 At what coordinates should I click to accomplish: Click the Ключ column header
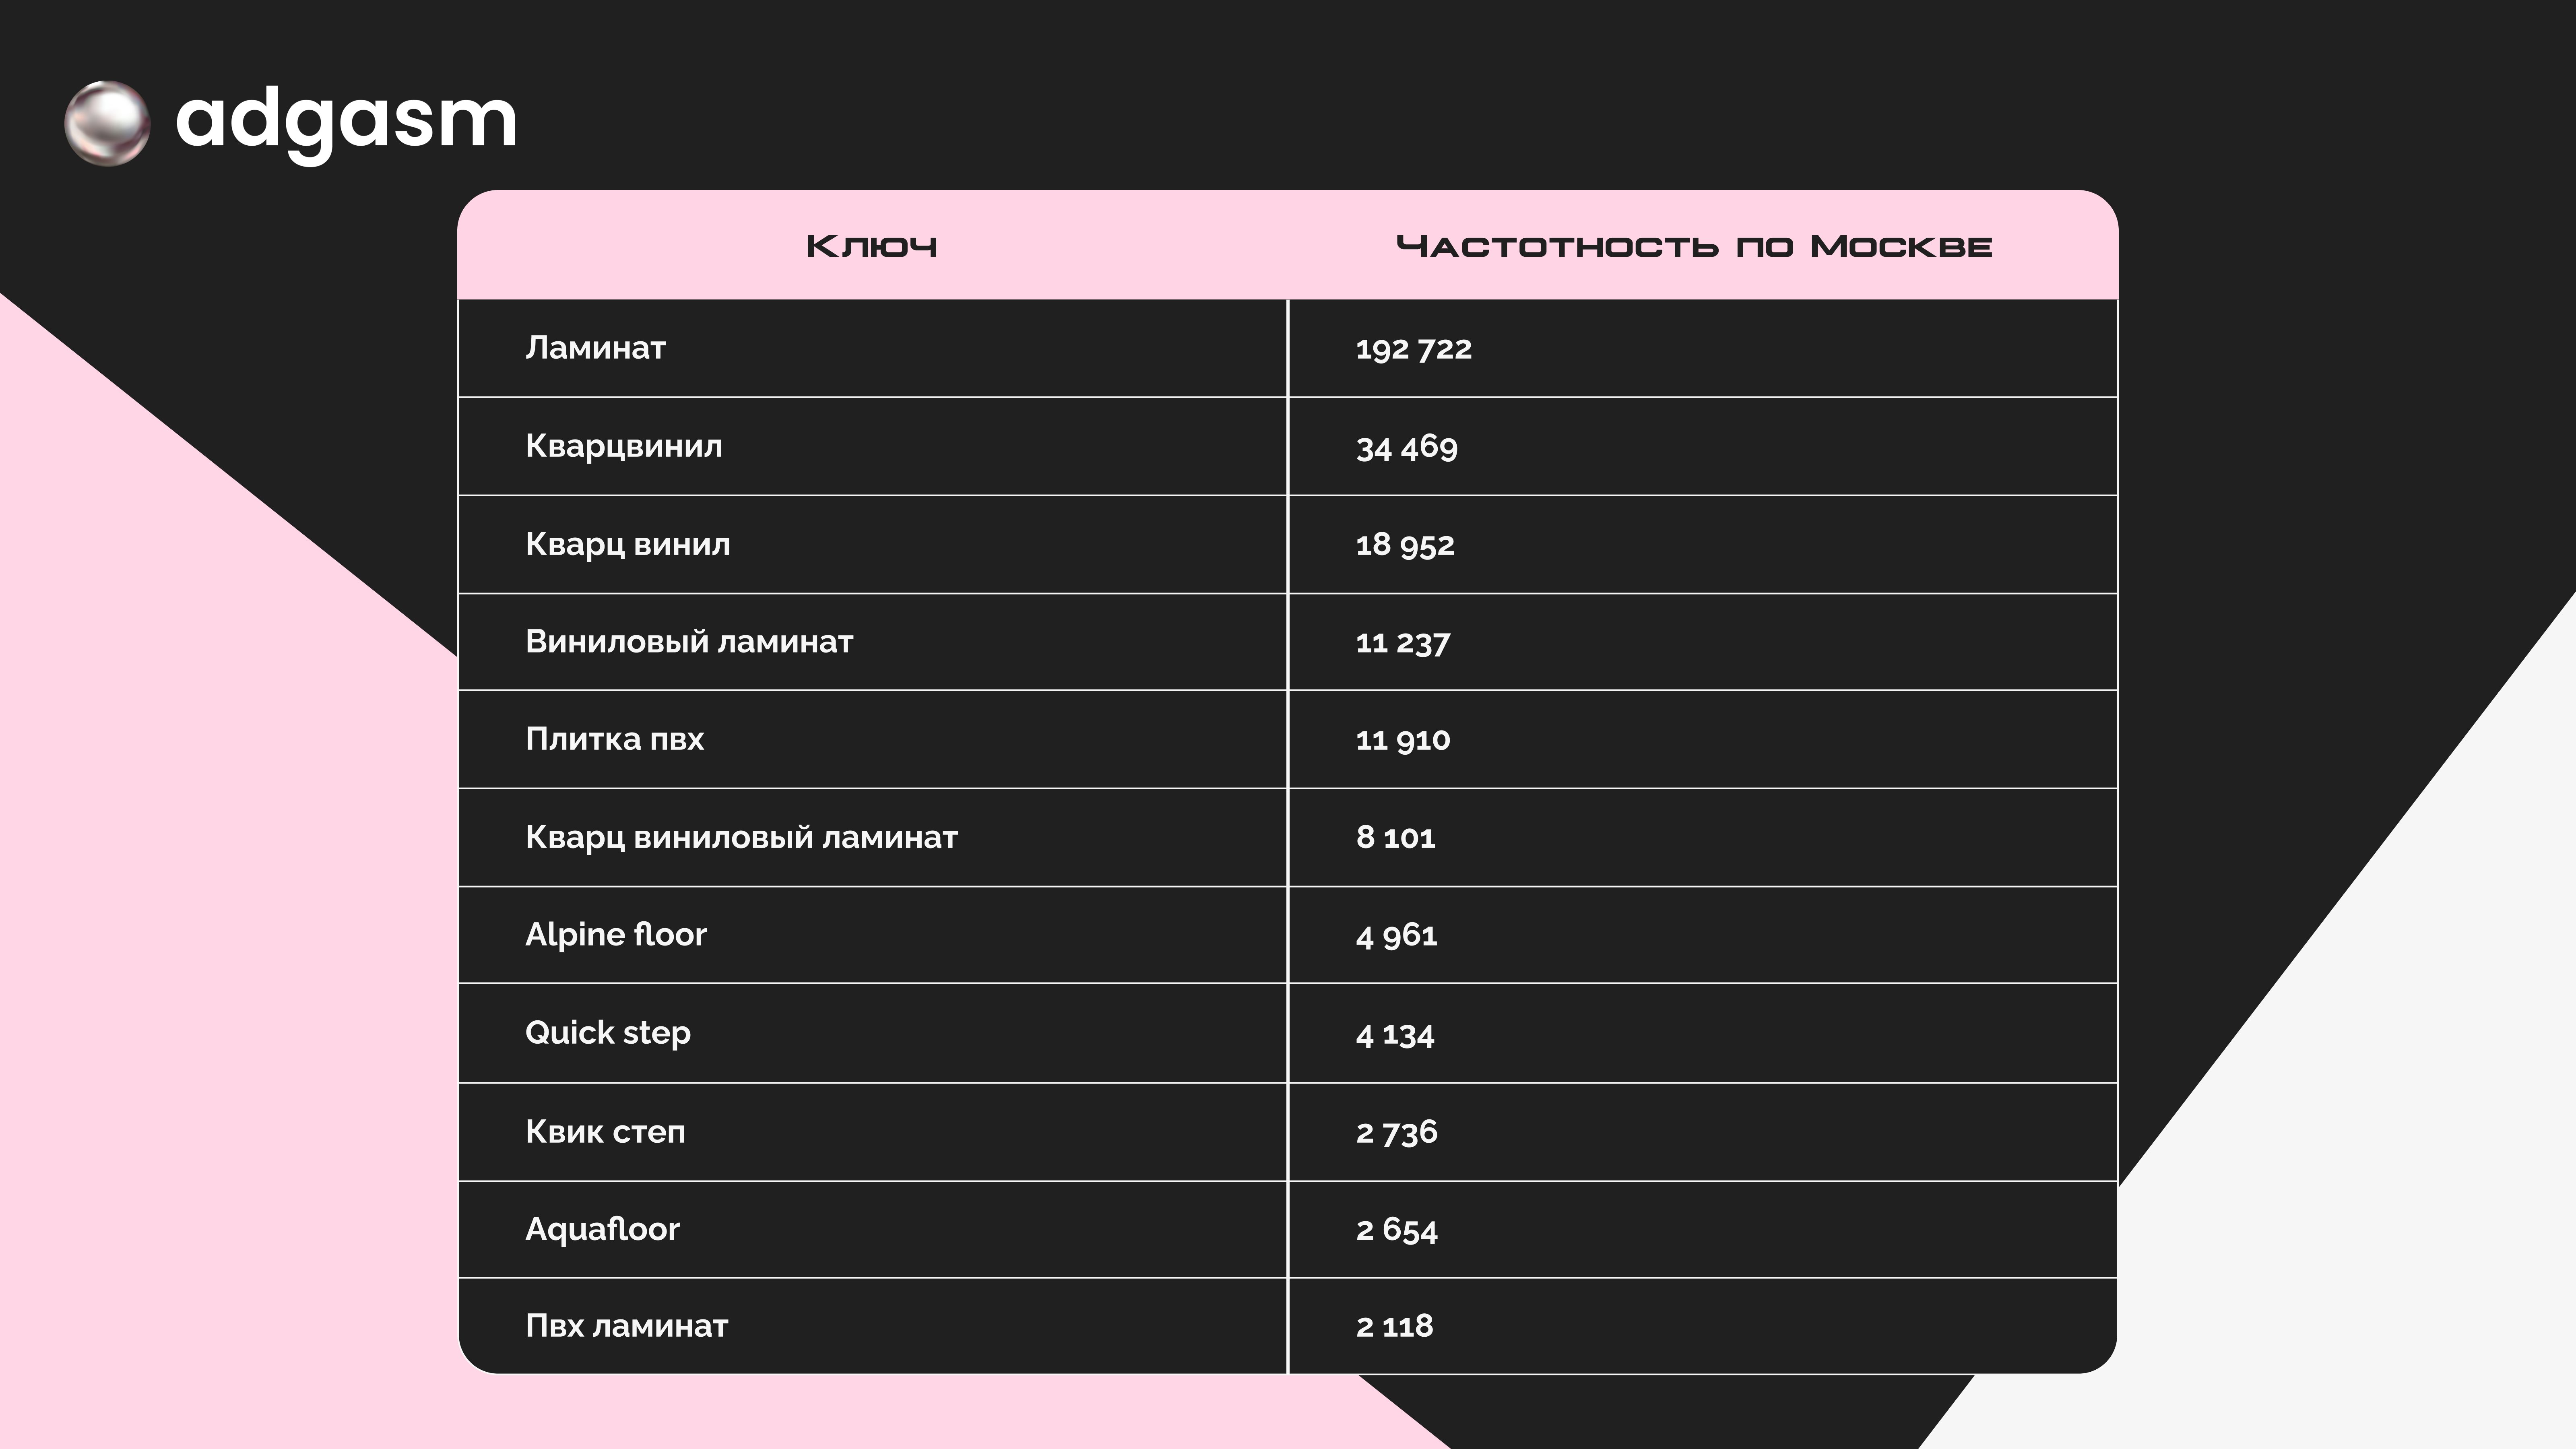click(x=872, y=246)
